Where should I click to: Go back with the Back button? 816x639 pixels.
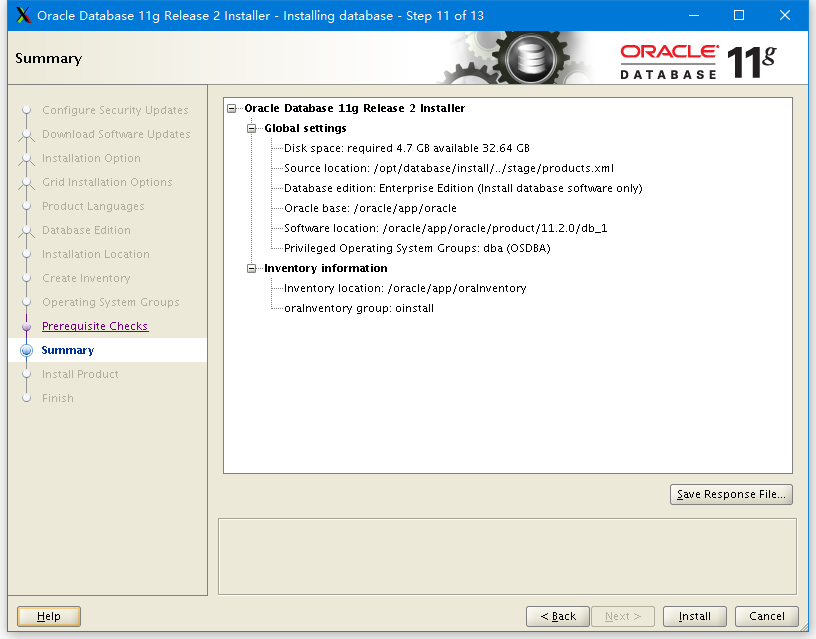pos(557,616)
